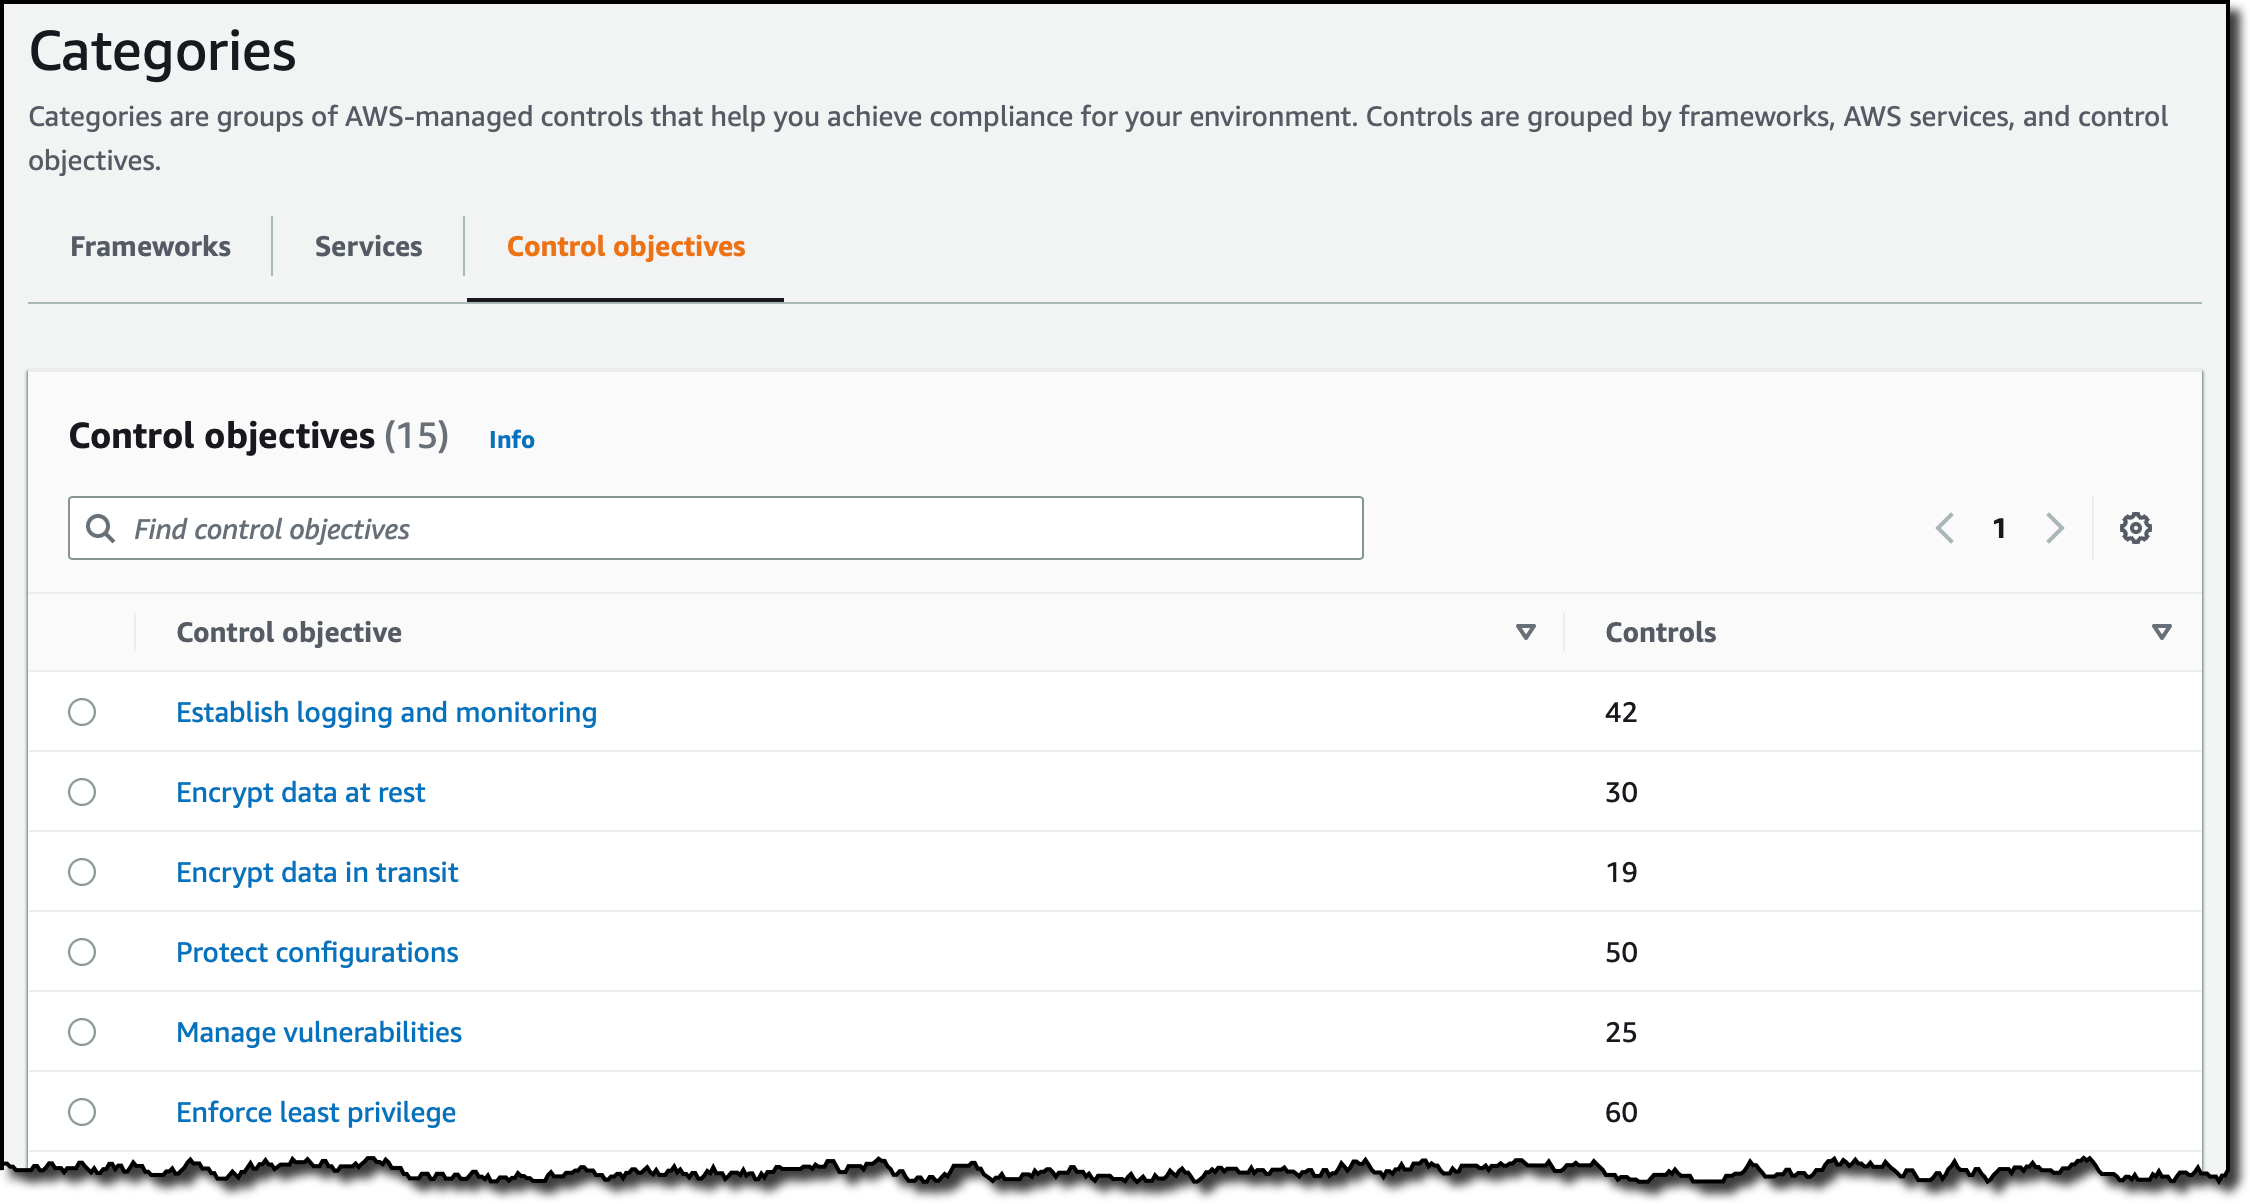This screenshot has height=1204, width=2250.
Task: Select Protect configurations radio button
Action: [x=82, y=952]
